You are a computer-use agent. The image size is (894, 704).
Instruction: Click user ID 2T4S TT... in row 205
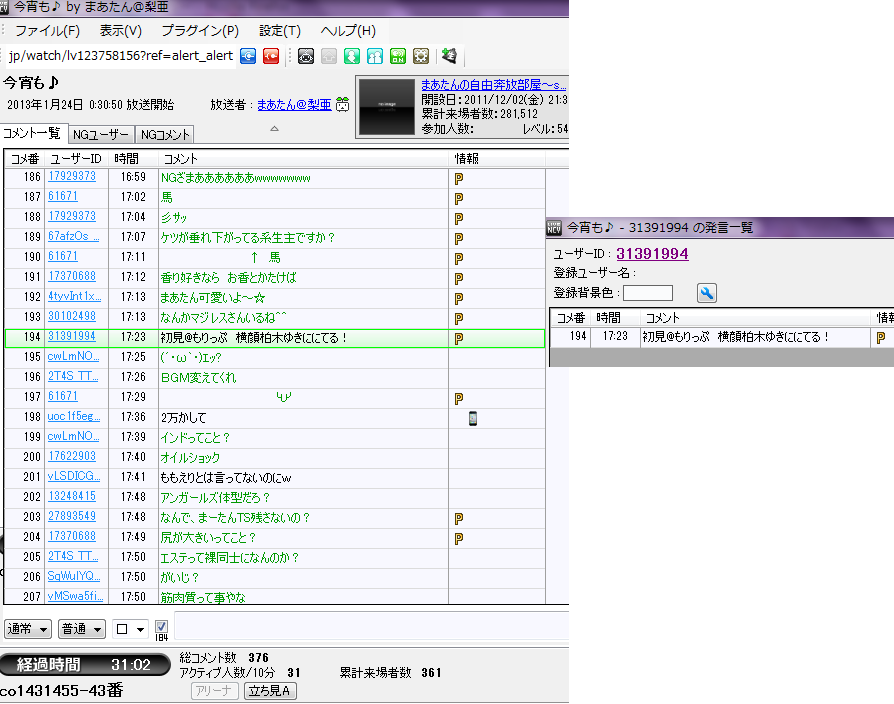coord(73,556)
